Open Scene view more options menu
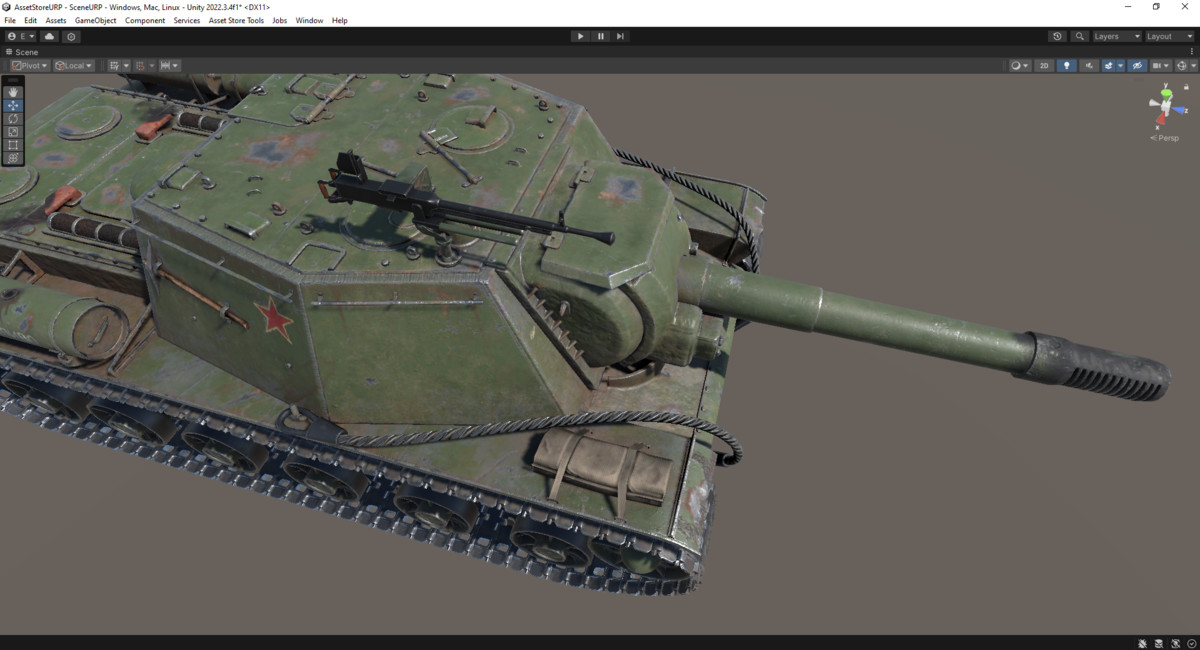1200x650 pixels. point(1192,52)
